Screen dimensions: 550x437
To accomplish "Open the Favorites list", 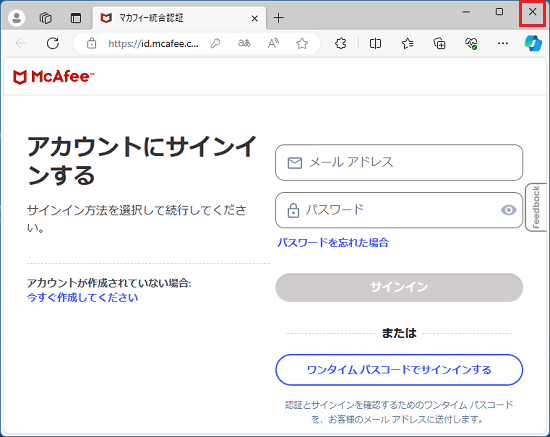I will [408, 43].
